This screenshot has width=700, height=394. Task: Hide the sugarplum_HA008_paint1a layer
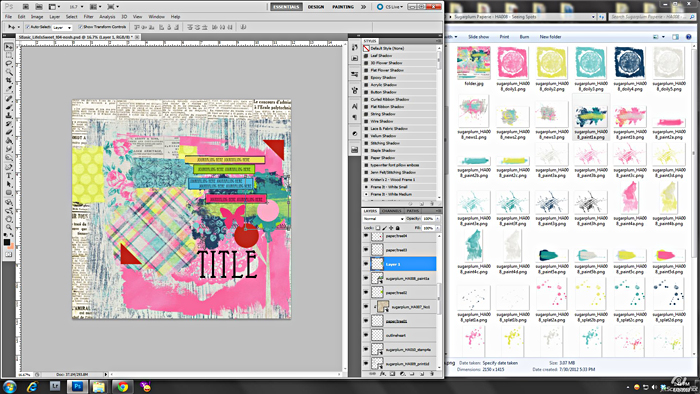click(x=366, y=278)
